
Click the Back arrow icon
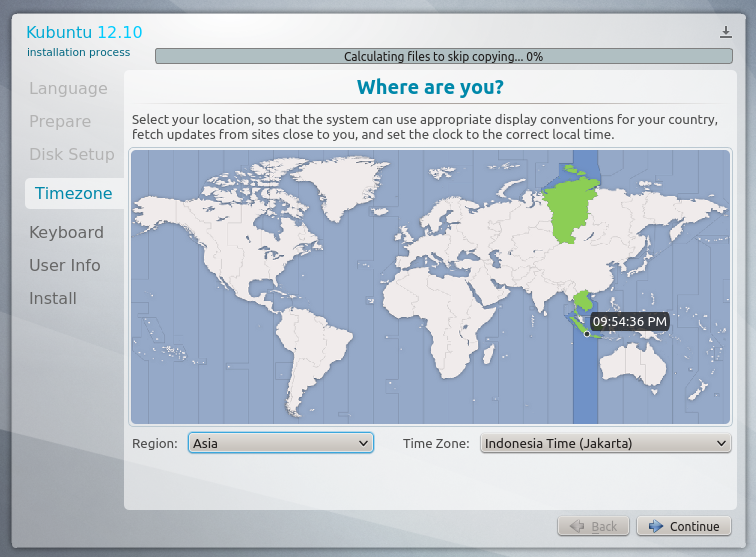click(x=577, y=526)
